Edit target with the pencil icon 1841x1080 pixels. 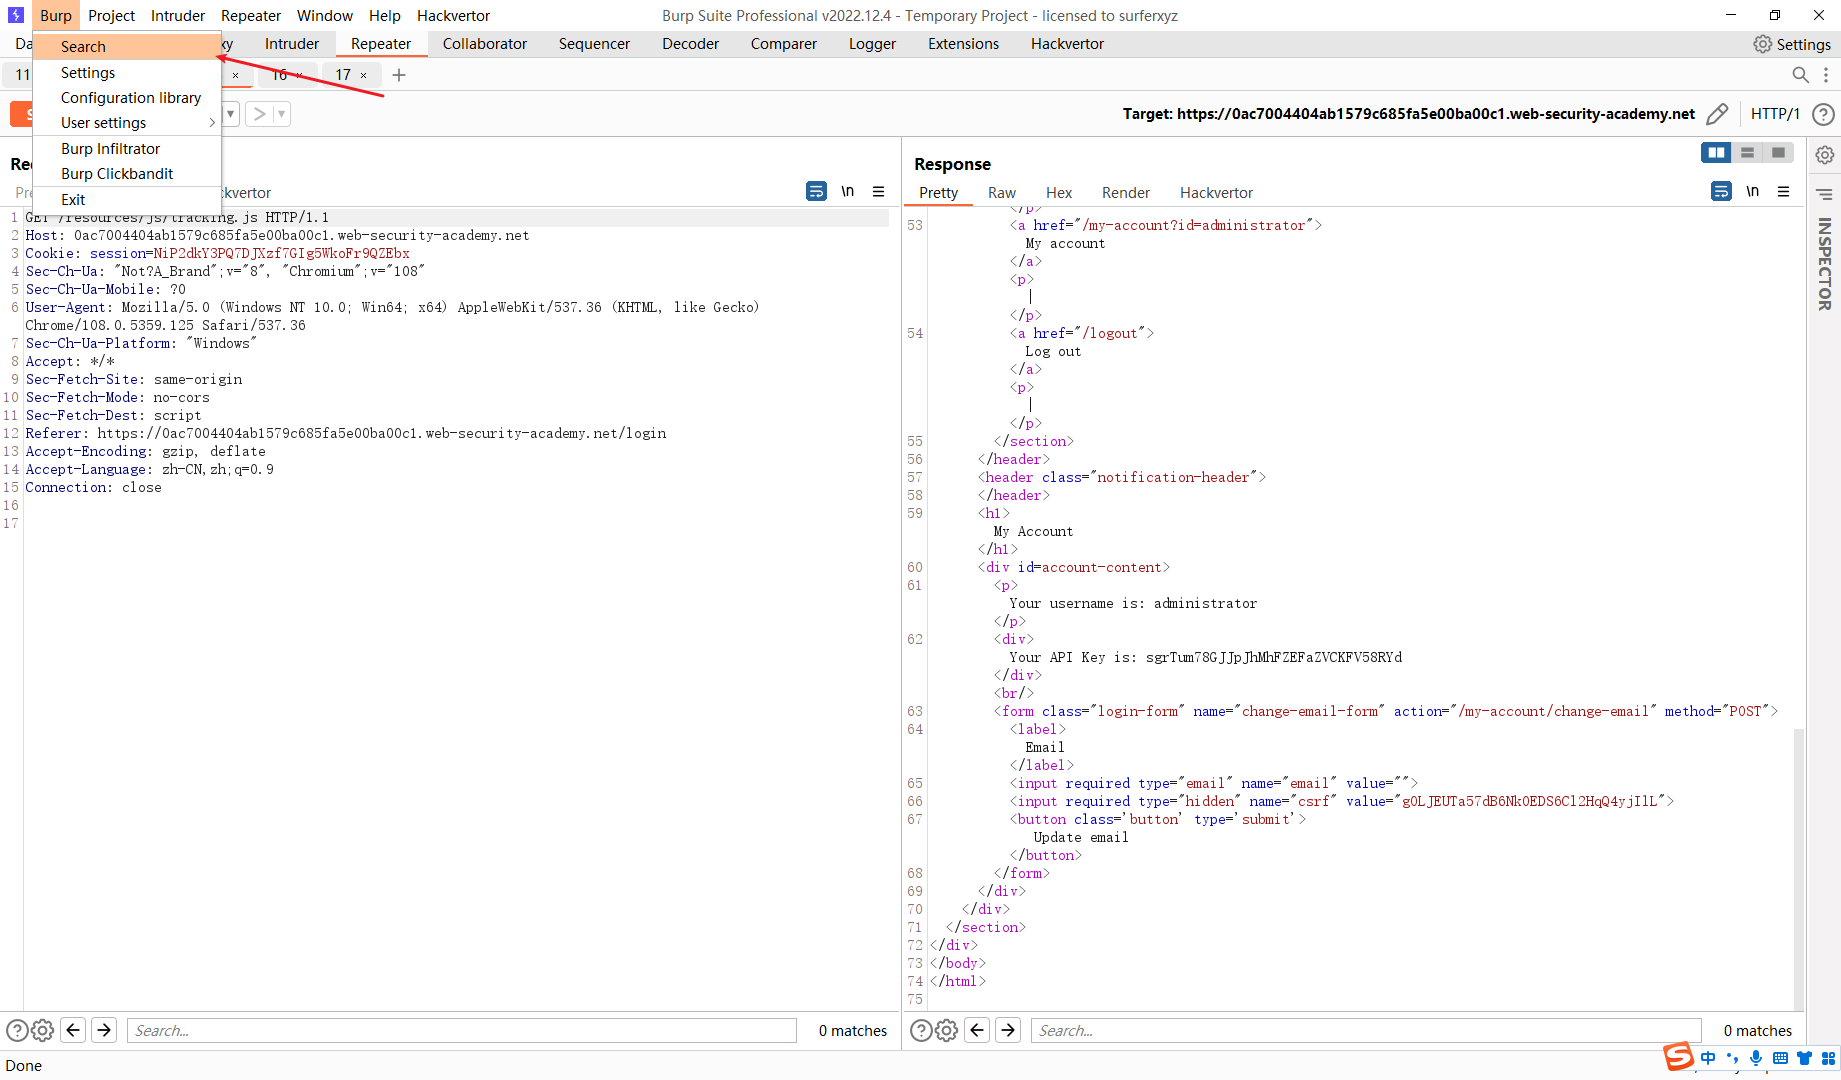point(1717,114)
